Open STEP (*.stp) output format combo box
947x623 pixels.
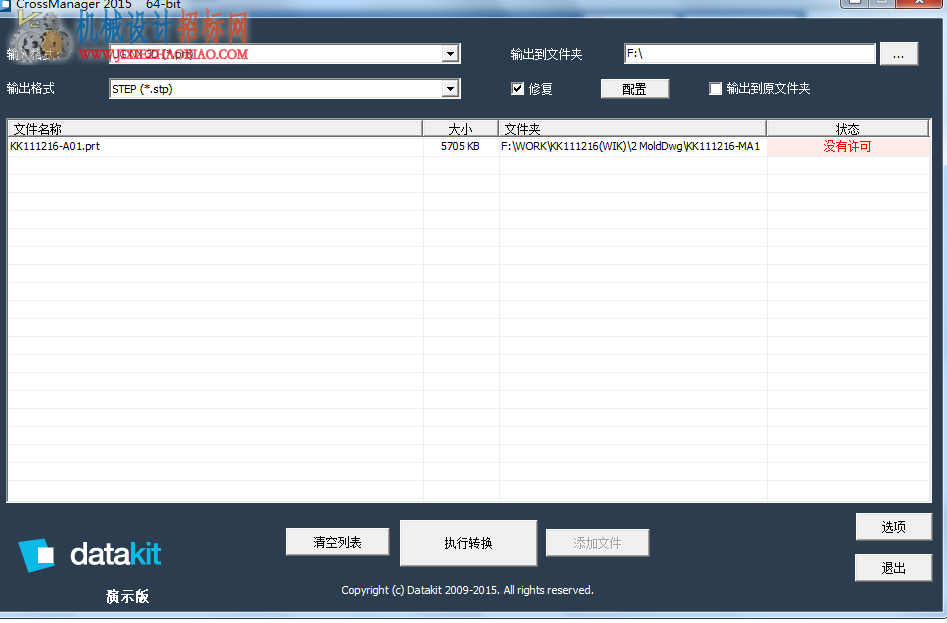tap(284, 89)
